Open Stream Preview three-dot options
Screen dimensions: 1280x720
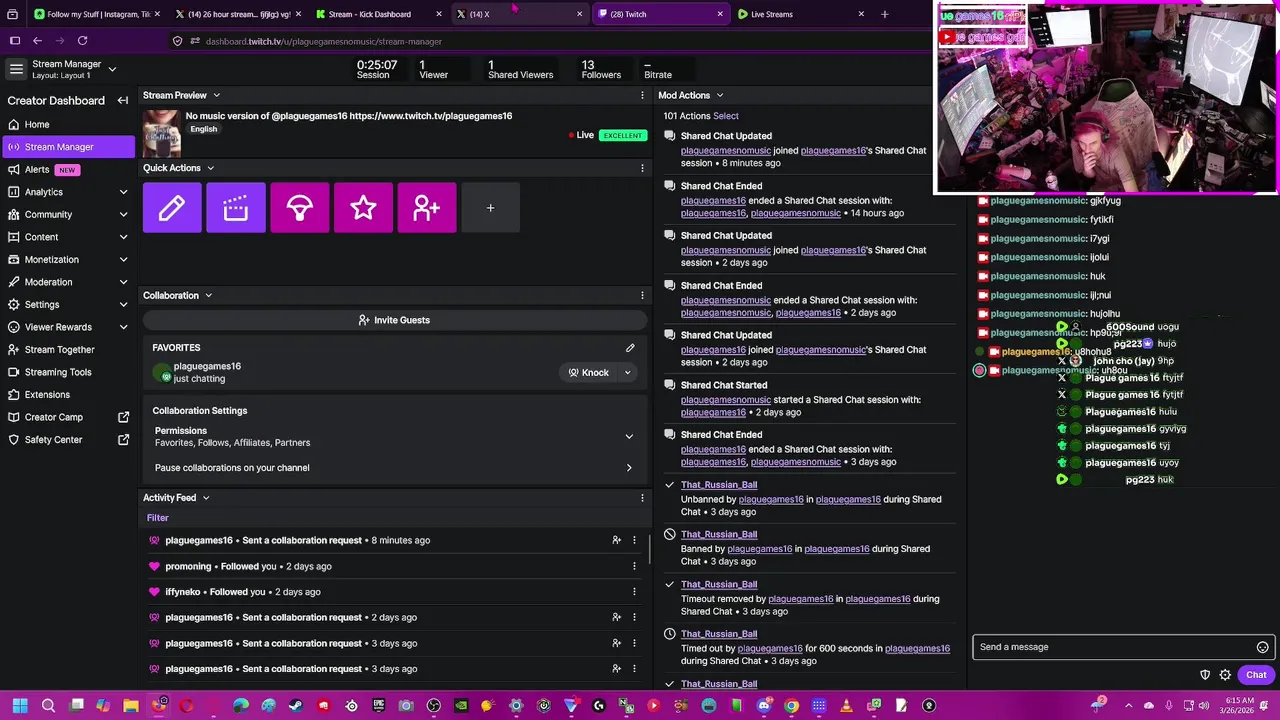(x=642, y=95)
